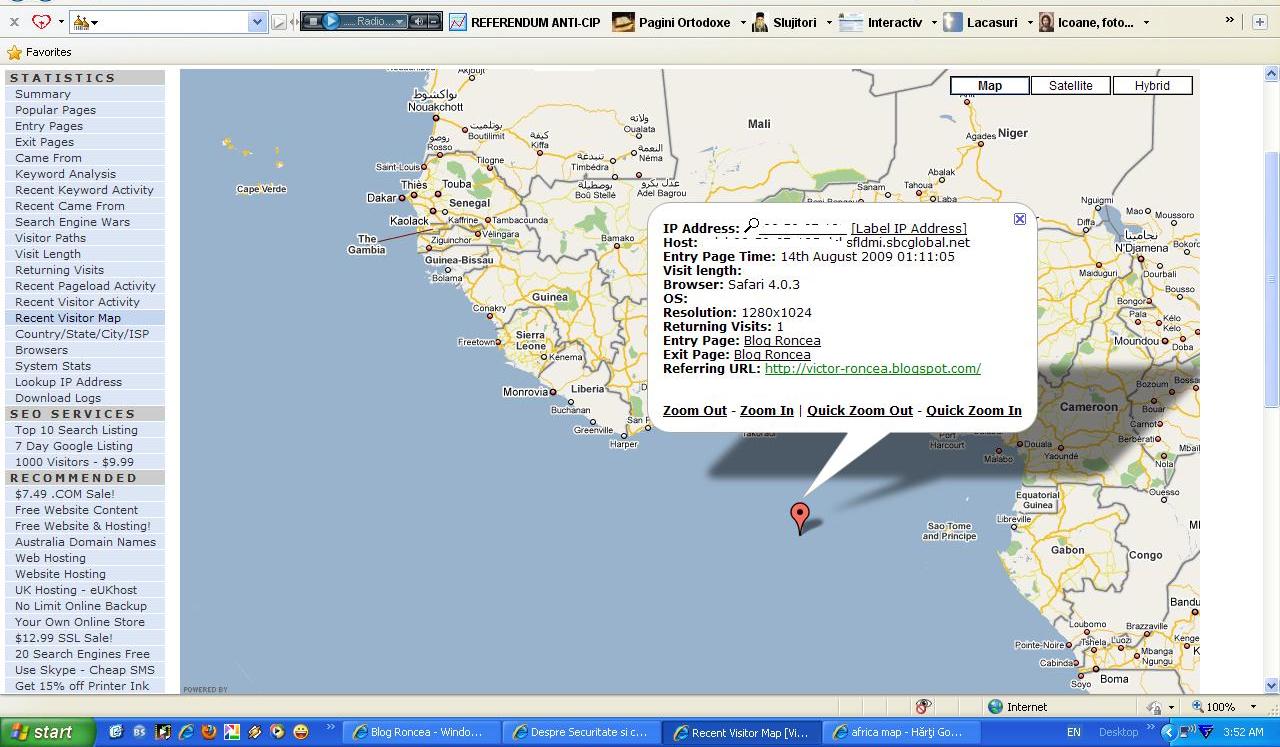Open Download Logs page
The width and height of the screenshot is (1280, 747).
58,398
